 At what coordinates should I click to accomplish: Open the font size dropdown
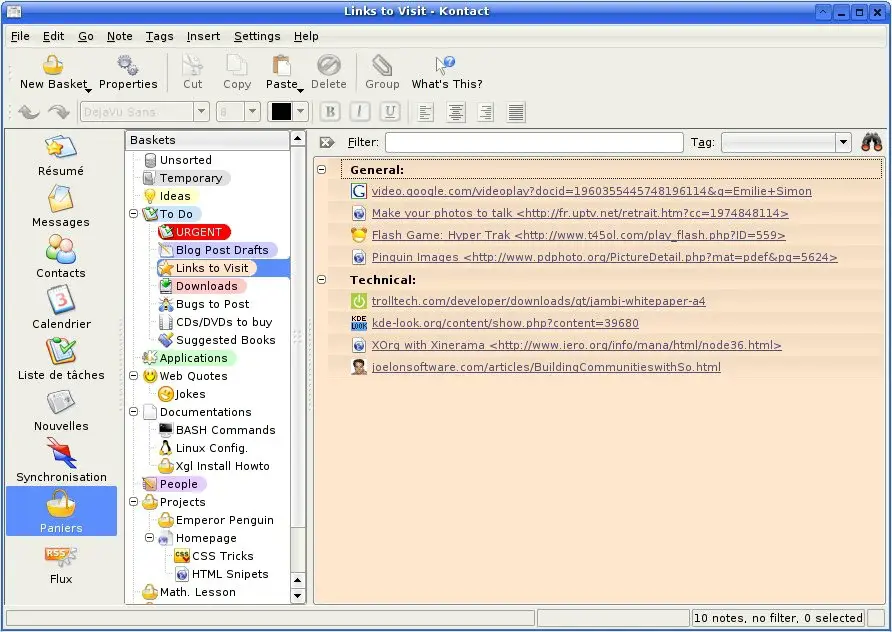click(x=253, y=111)
